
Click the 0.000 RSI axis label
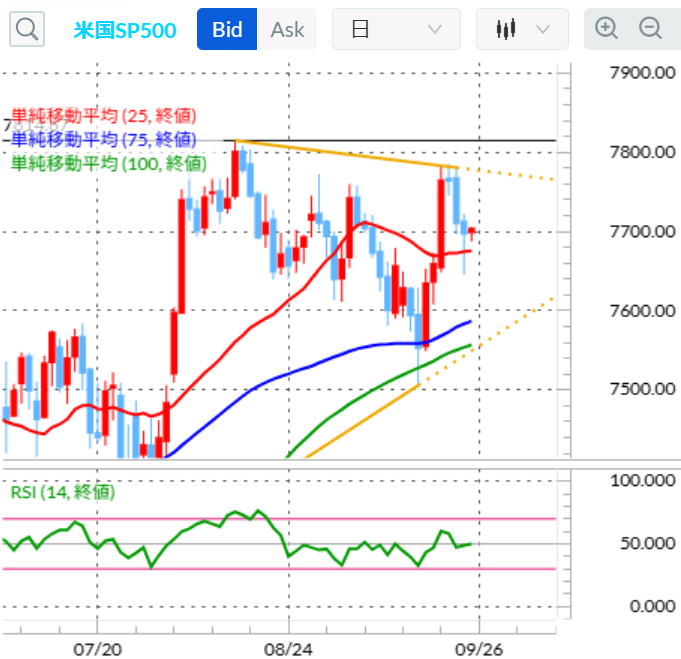pyautogui.click(x=652, y=606)
